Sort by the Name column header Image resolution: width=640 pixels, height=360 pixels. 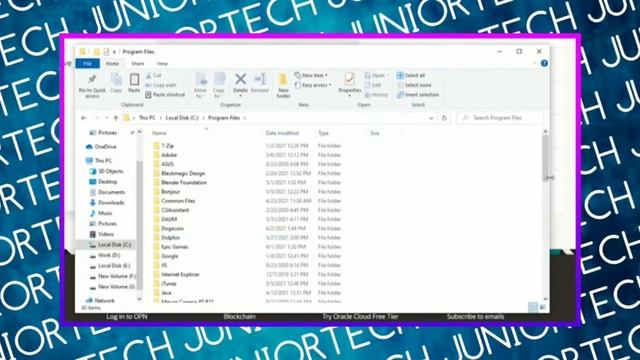159,133
